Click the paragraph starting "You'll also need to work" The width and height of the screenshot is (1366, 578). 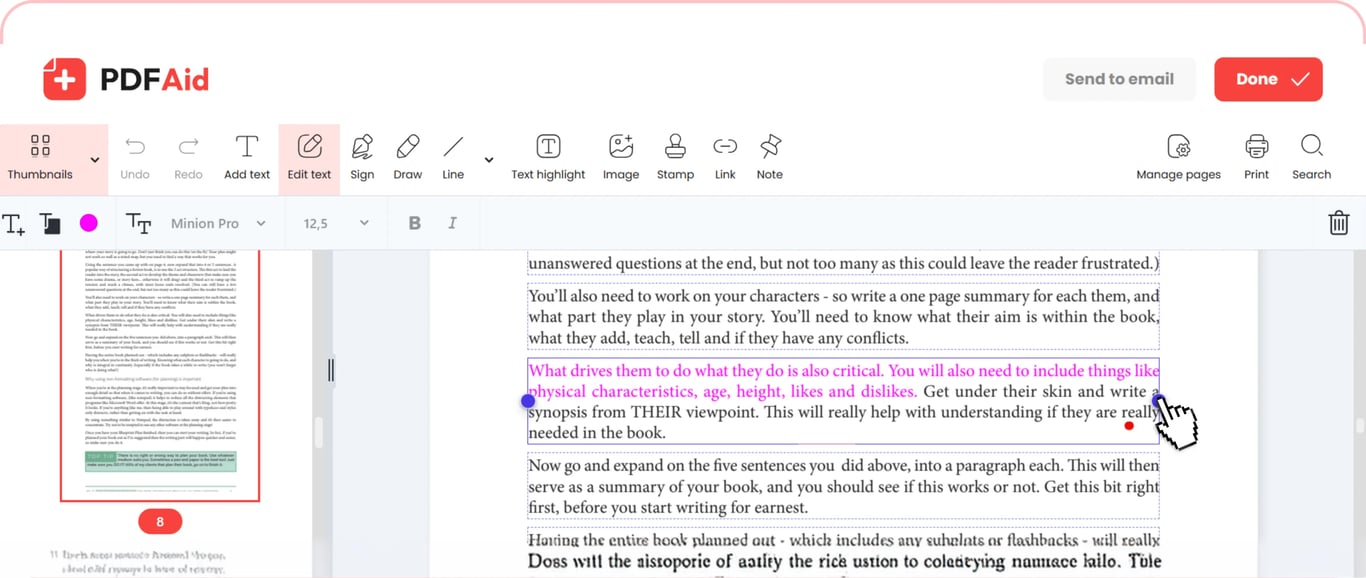click(x=843, y=317)
